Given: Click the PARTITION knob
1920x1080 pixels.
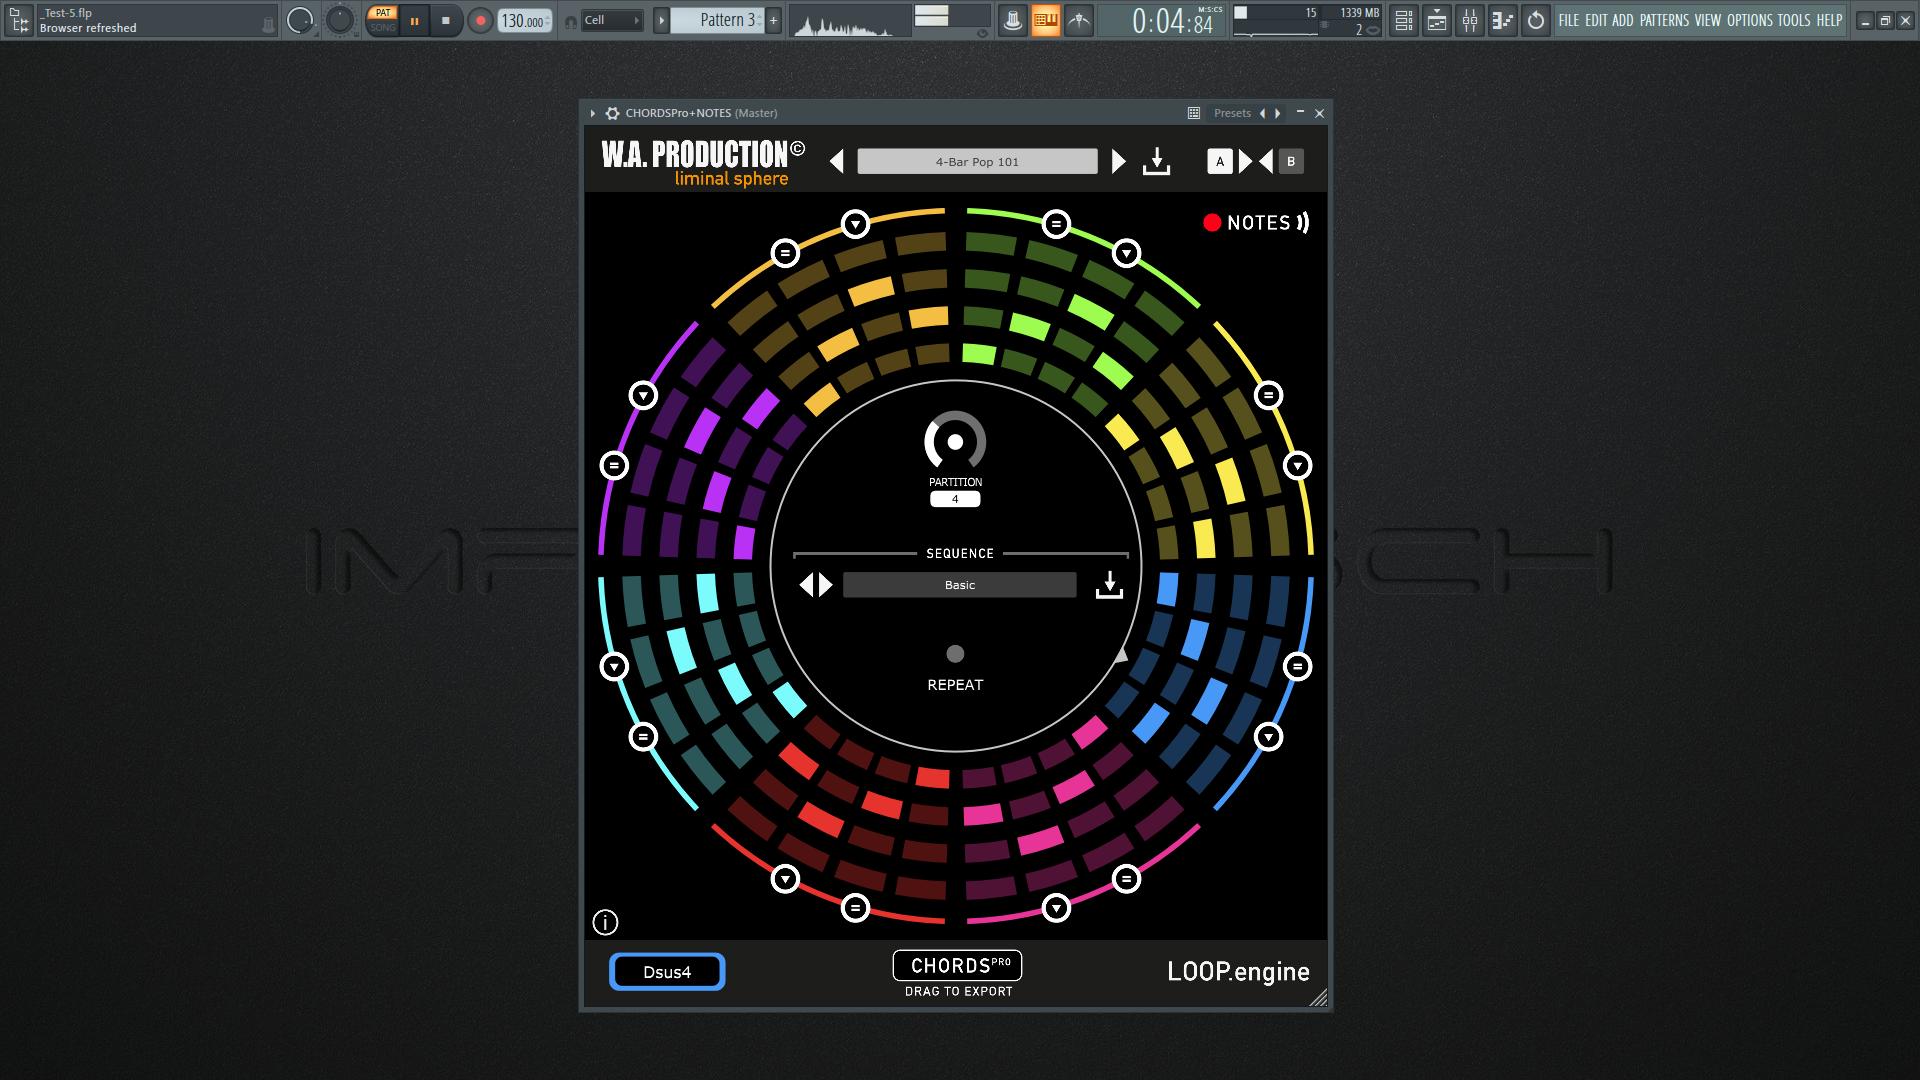Looking at the screenshot, I should pos(955,442).
